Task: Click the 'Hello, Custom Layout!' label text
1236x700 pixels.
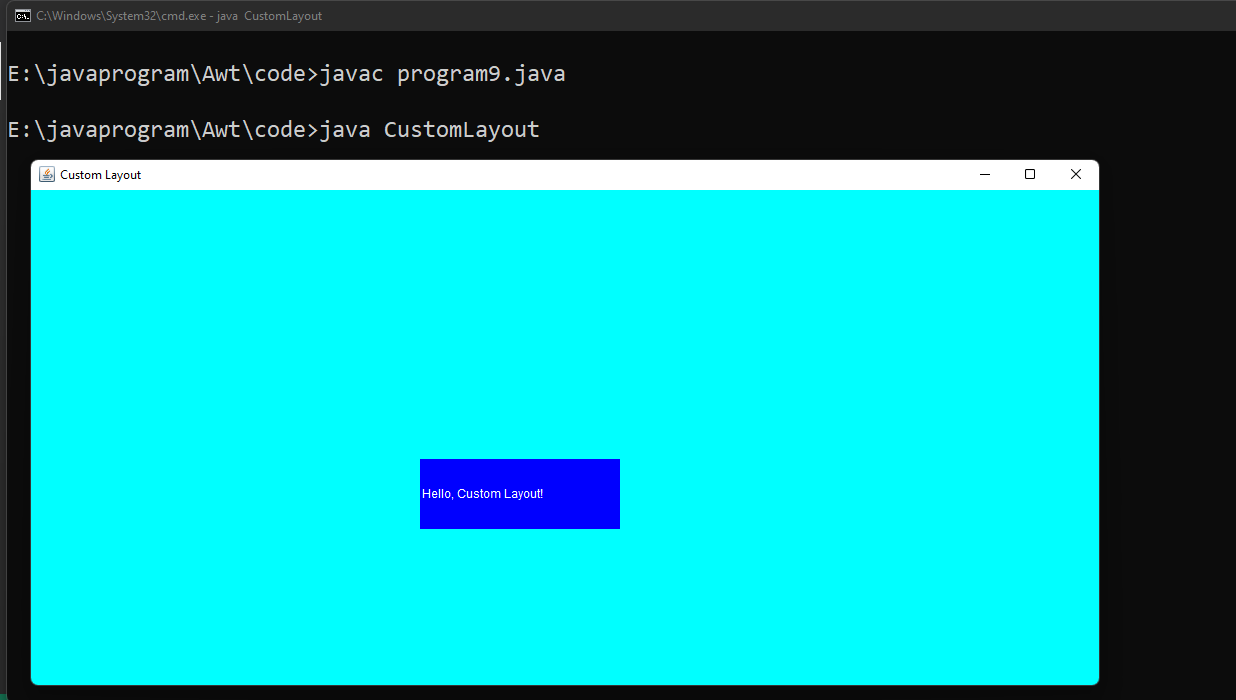Action: (x=482, y=494)
